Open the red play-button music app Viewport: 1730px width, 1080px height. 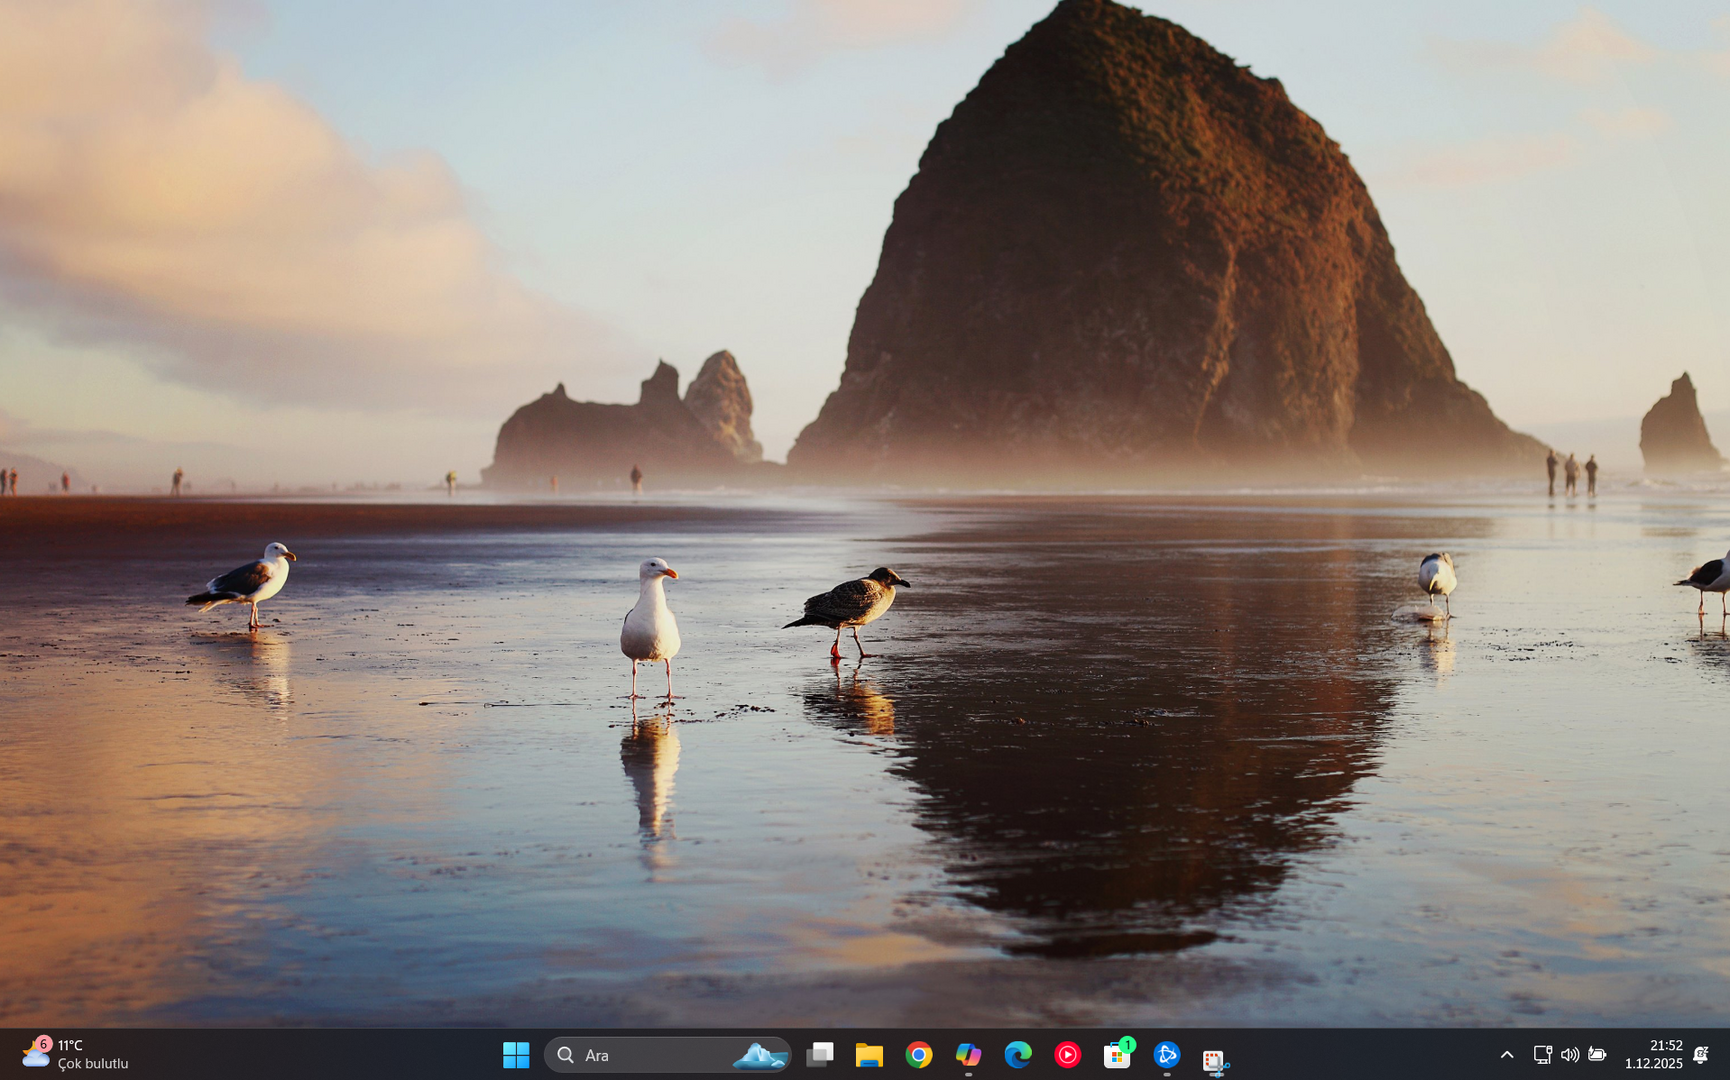[x=1067, y=1055]
